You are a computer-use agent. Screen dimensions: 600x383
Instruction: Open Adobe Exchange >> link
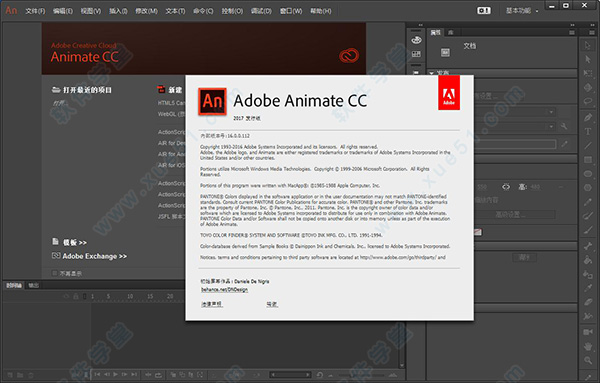point(95,256)
